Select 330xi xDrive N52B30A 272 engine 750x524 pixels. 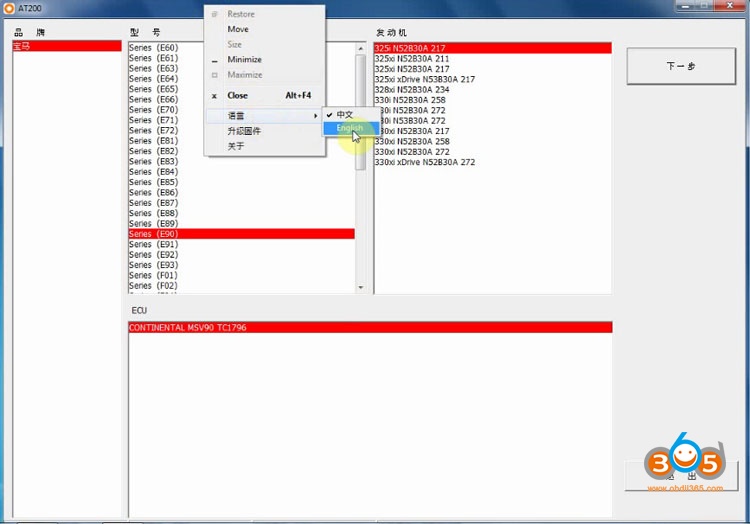tap(425, 162)
